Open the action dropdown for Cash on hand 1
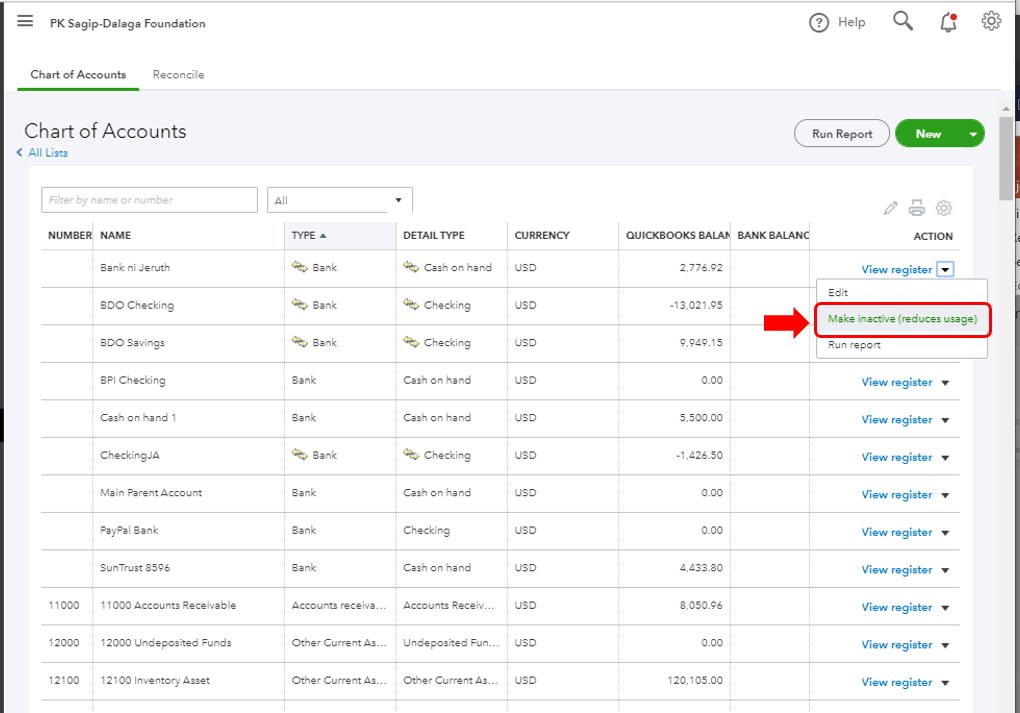Screen dimensions: 1020x713 click(x=945, y=420)
